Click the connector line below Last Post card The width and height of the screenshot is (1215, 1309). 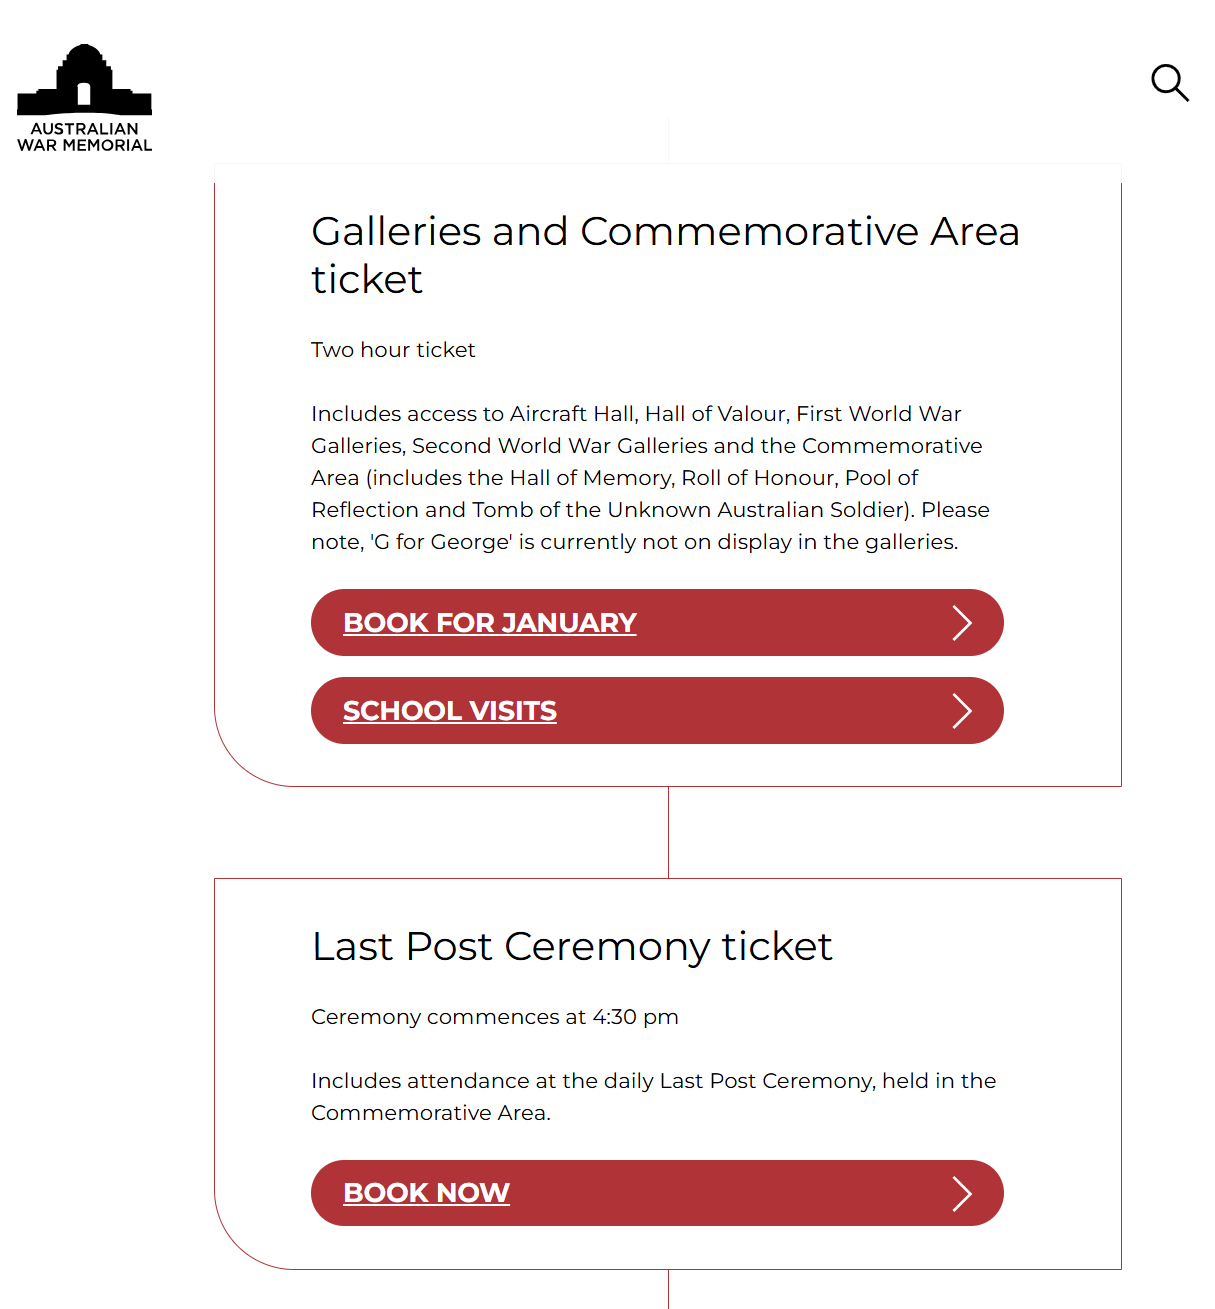pos(668,1289)
